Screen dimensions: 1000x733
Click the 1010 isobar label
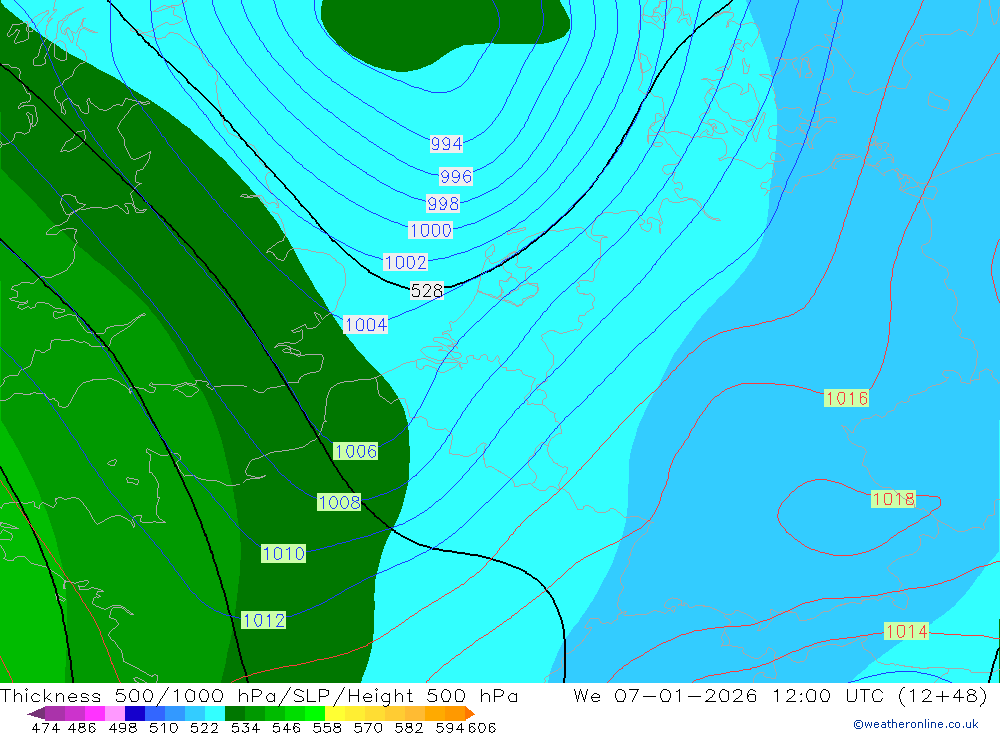[x=284, y=554]
